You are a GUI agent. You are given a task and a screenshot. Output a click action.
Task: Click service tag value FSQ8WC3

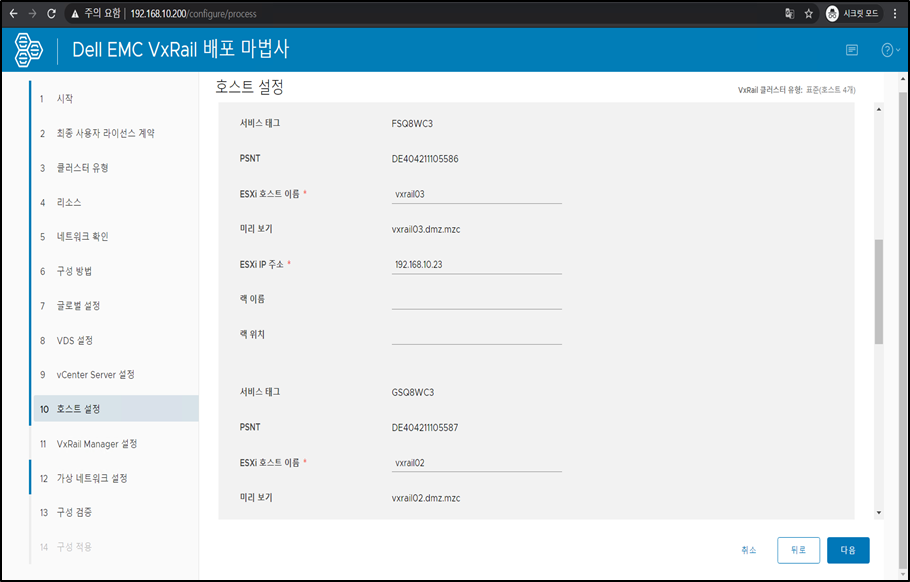pyautogui.click(x=412, y=124)
